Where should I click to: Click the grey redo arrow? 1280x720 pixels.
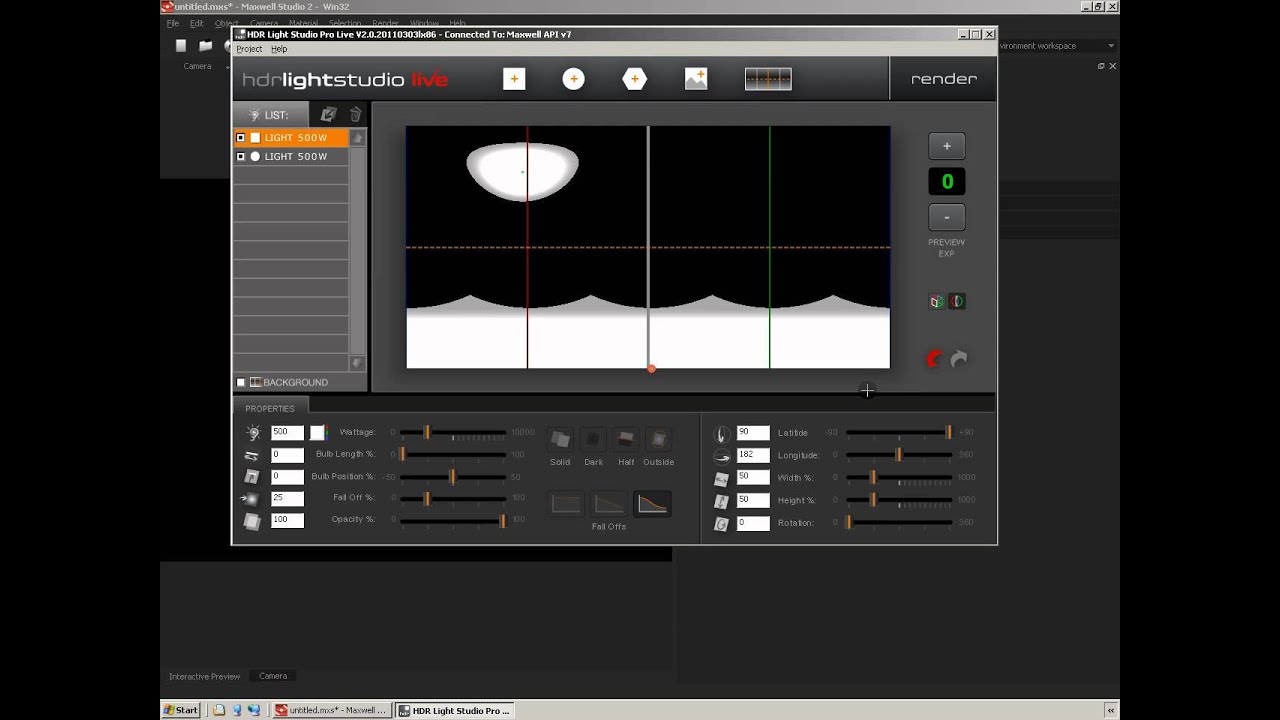coord(959,359)
